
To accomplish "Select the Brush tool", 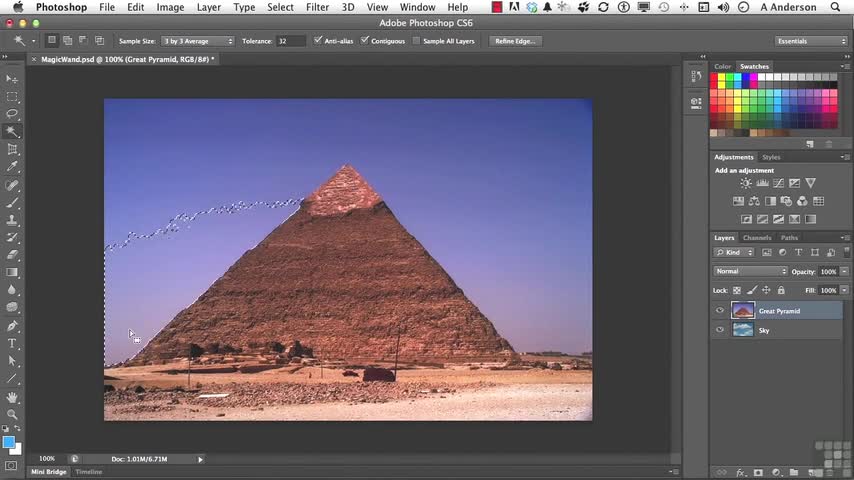I will (11, 203).
